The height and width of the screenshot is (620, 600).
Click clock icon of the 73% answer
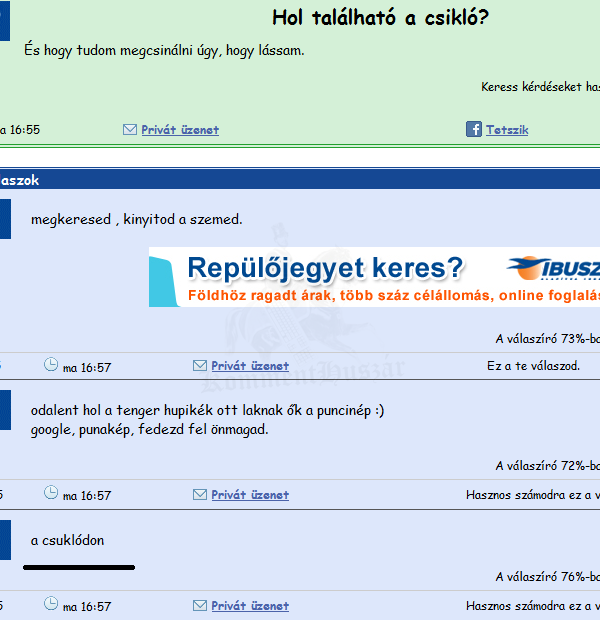[x=51, y=365]
